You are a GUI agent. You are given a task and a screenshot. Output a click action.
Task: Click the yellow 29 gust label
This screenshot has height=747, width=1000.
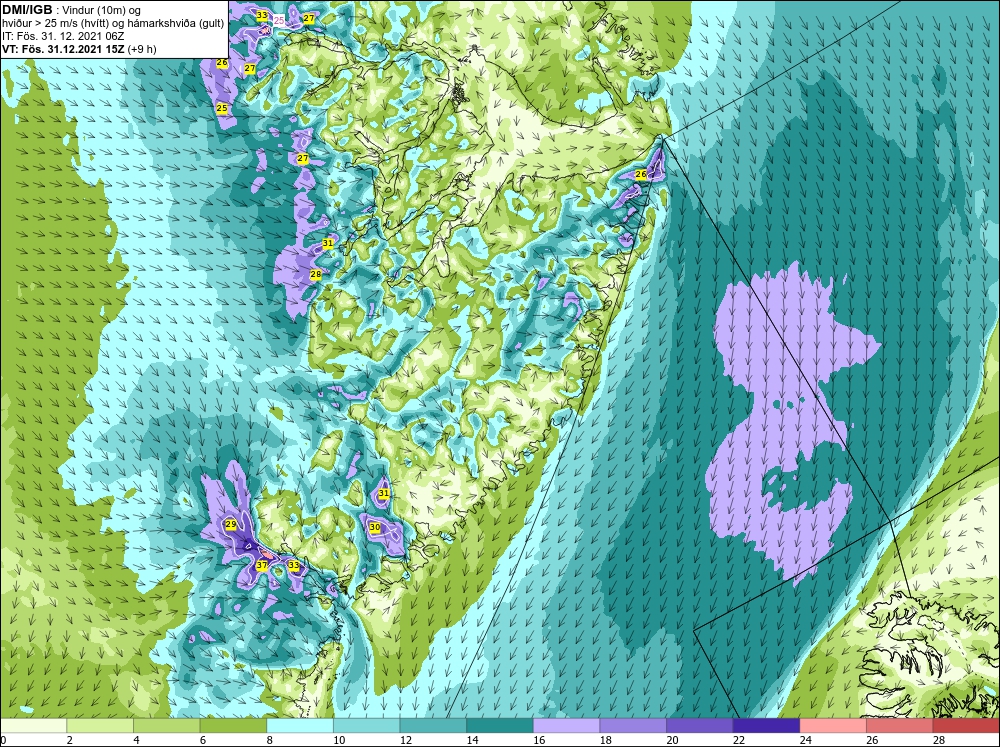[x=231, y=524]
